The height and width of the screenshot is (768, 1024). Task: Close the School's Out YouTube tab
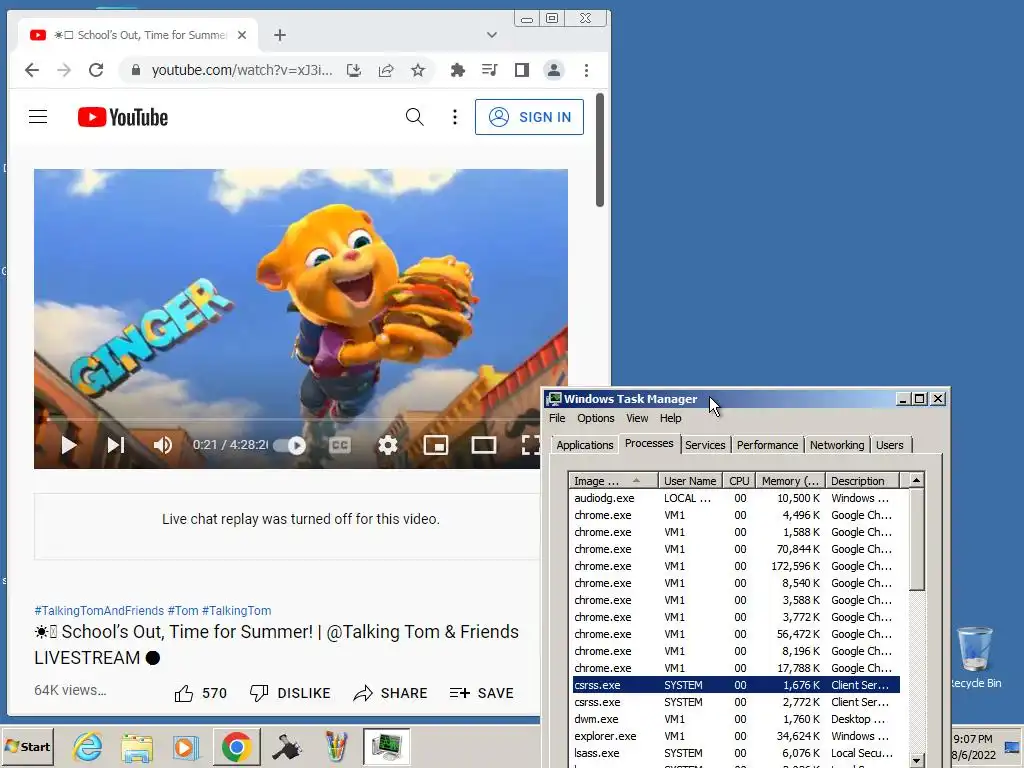[x=242, y=35]
